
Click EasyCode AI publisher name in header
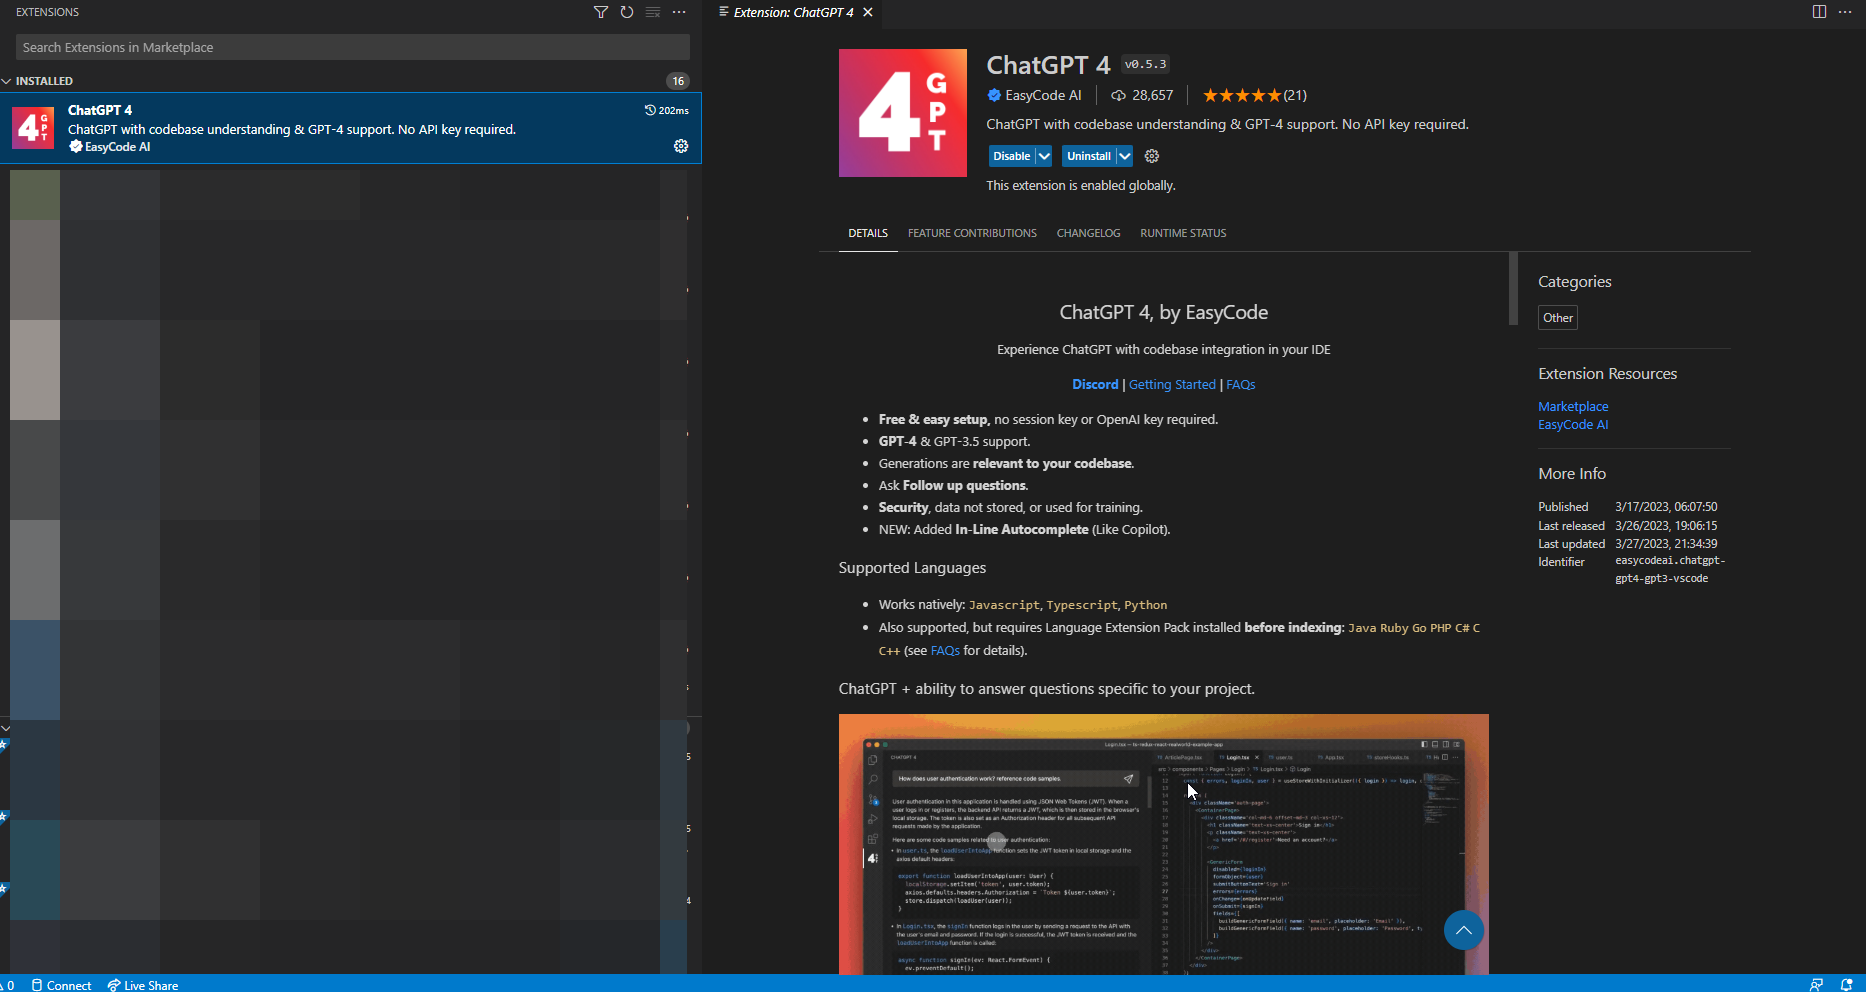point(1043,95)
